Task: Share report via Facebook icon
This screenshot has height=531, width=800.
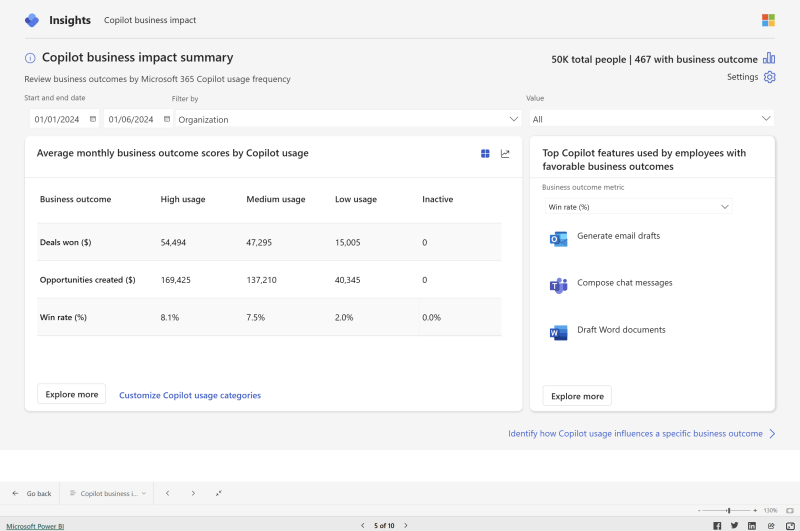Action: tap(717, 525)
